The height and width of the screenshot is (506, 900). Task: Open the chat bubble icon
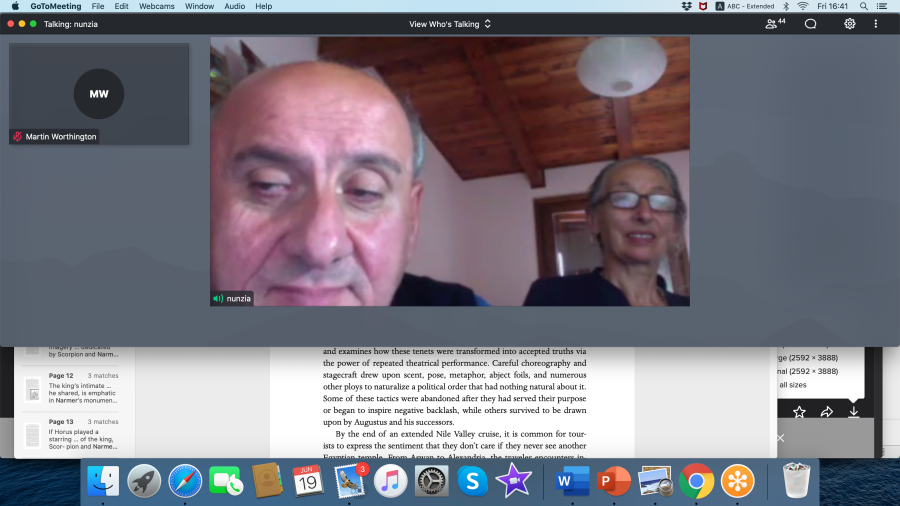tap(810, 24)
